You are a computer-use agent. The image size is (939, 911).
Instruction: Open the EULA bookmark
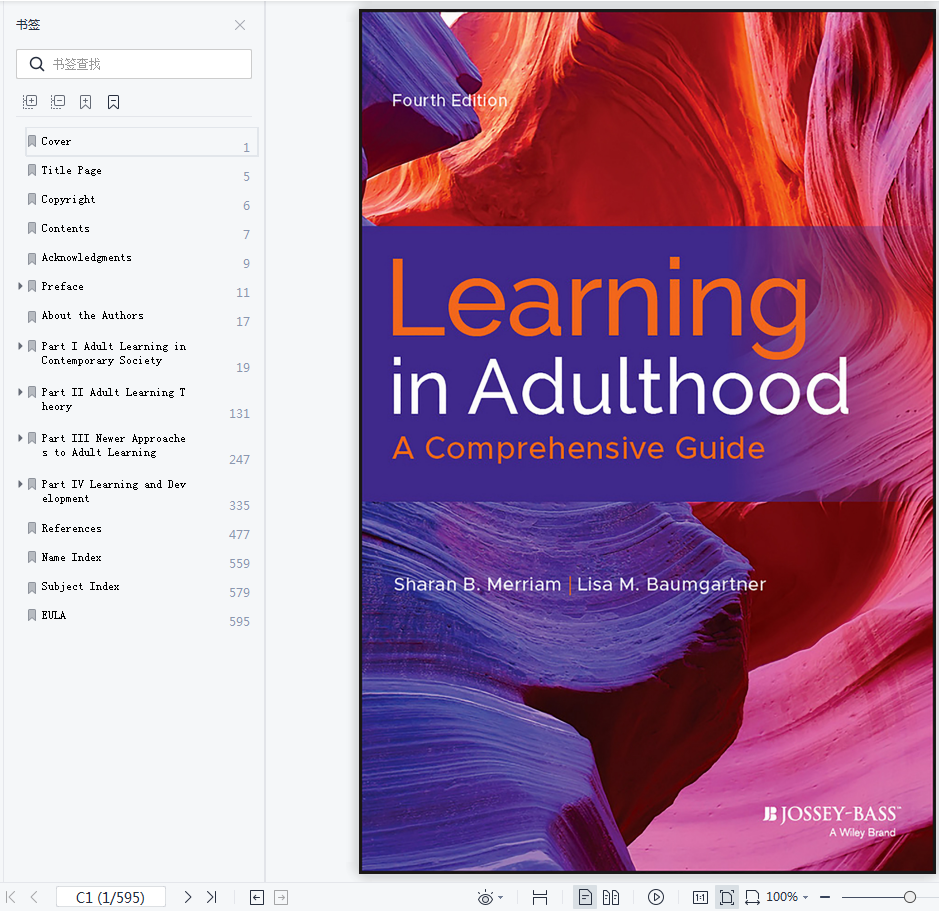coord(53,616)
